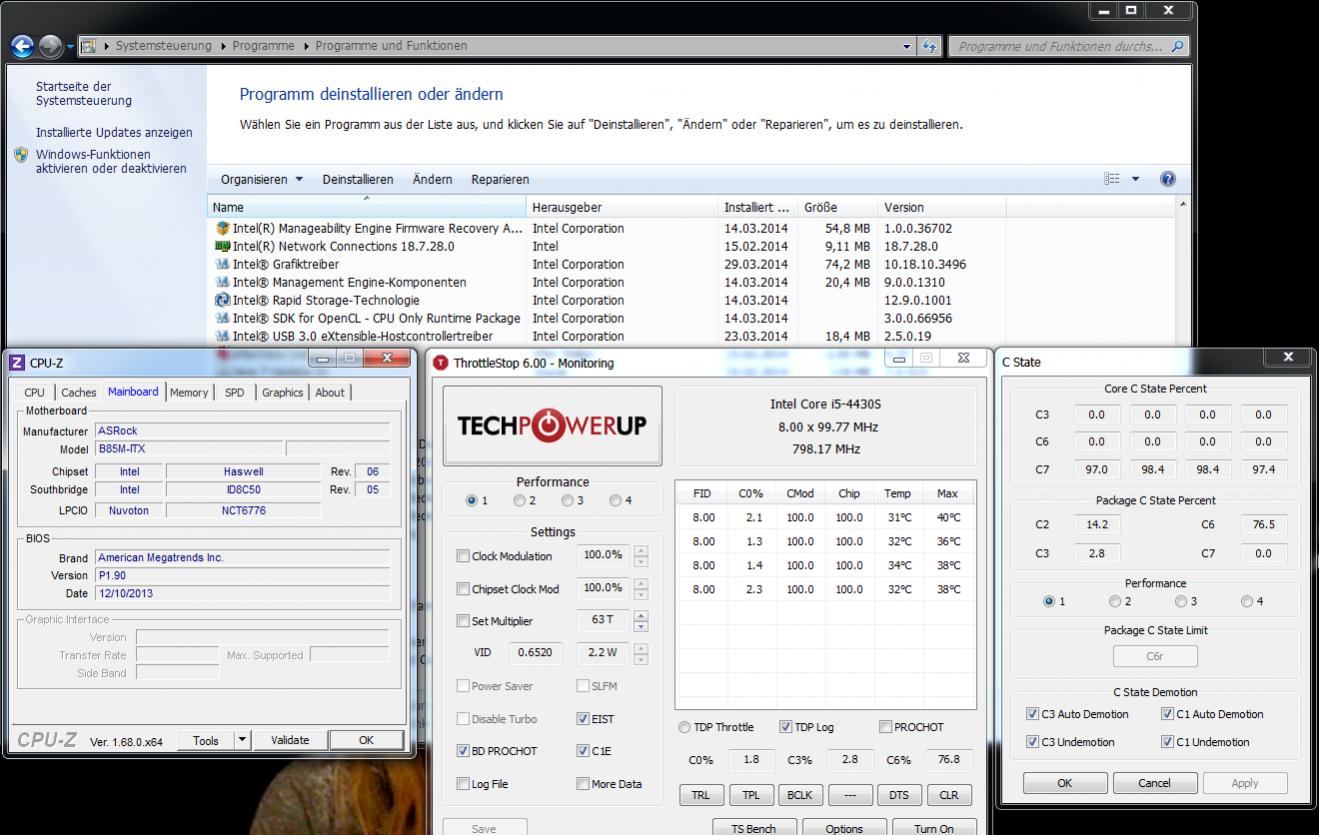Click Cancel in the C State window

(1154, 783)
